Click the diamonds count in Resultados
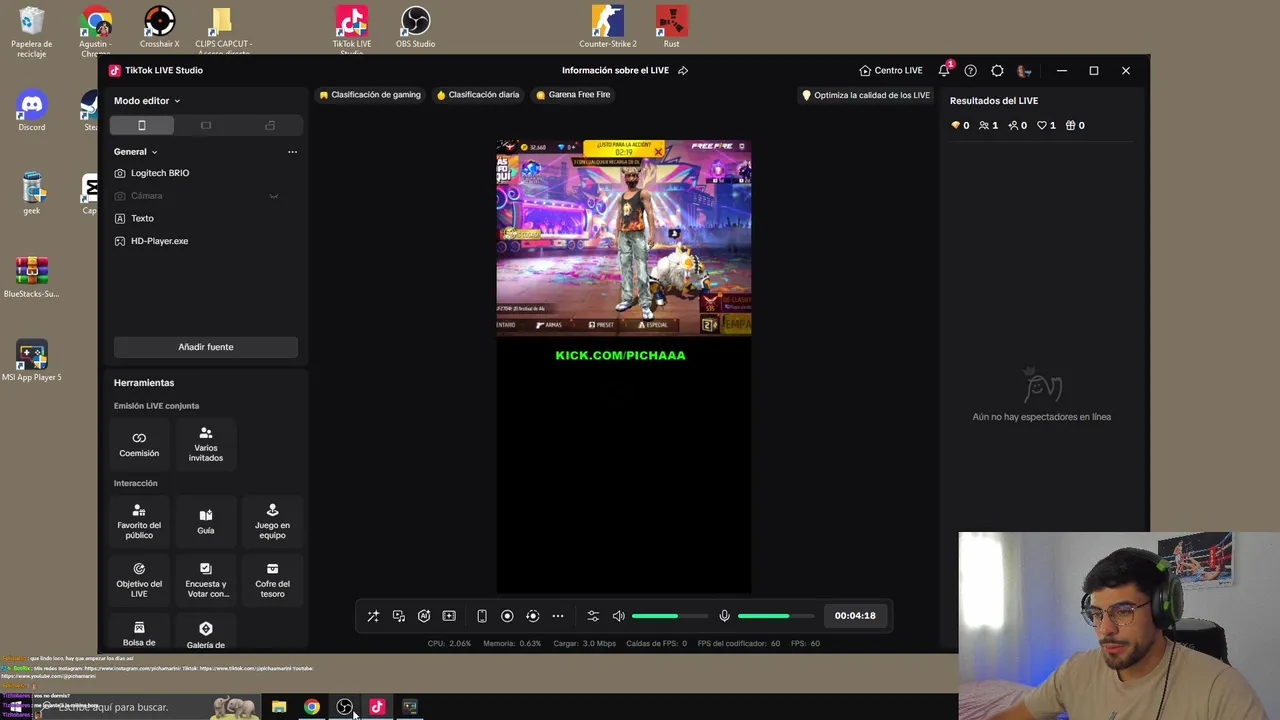Viewport: 1280px width, 720px height. point(960,126)
